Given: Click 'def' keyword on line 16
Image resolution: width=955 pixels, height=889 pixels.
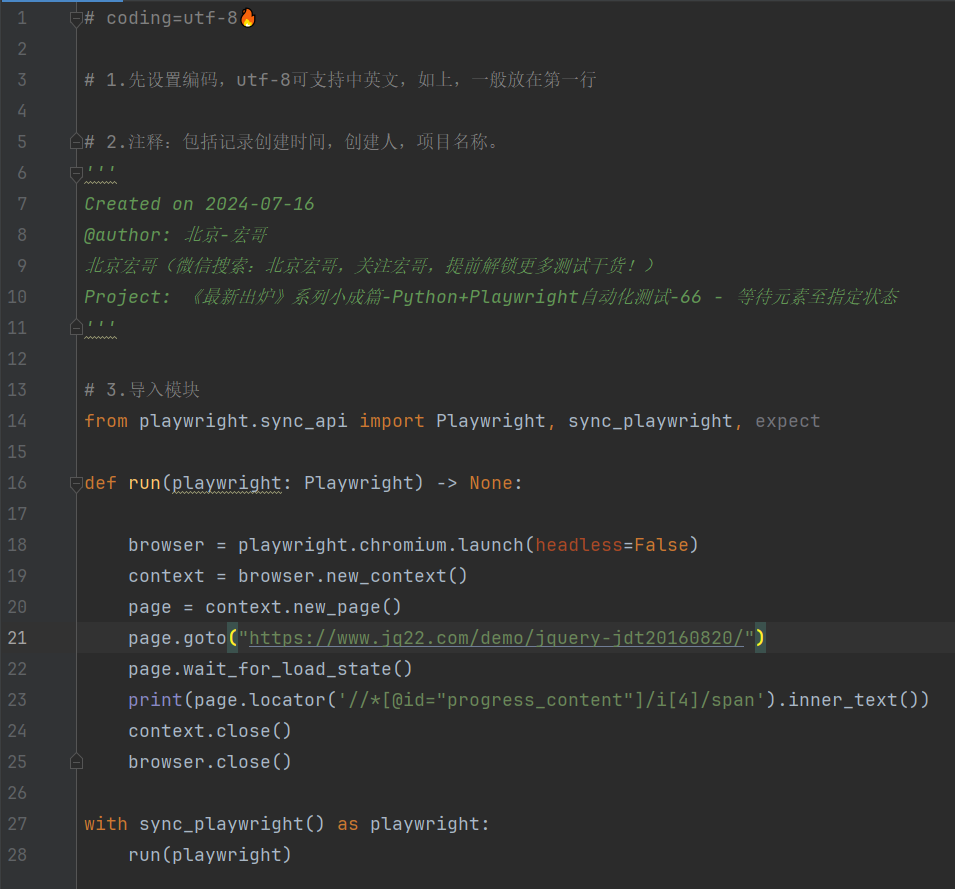Looking at the screenshot, I should tap(100, 483).
